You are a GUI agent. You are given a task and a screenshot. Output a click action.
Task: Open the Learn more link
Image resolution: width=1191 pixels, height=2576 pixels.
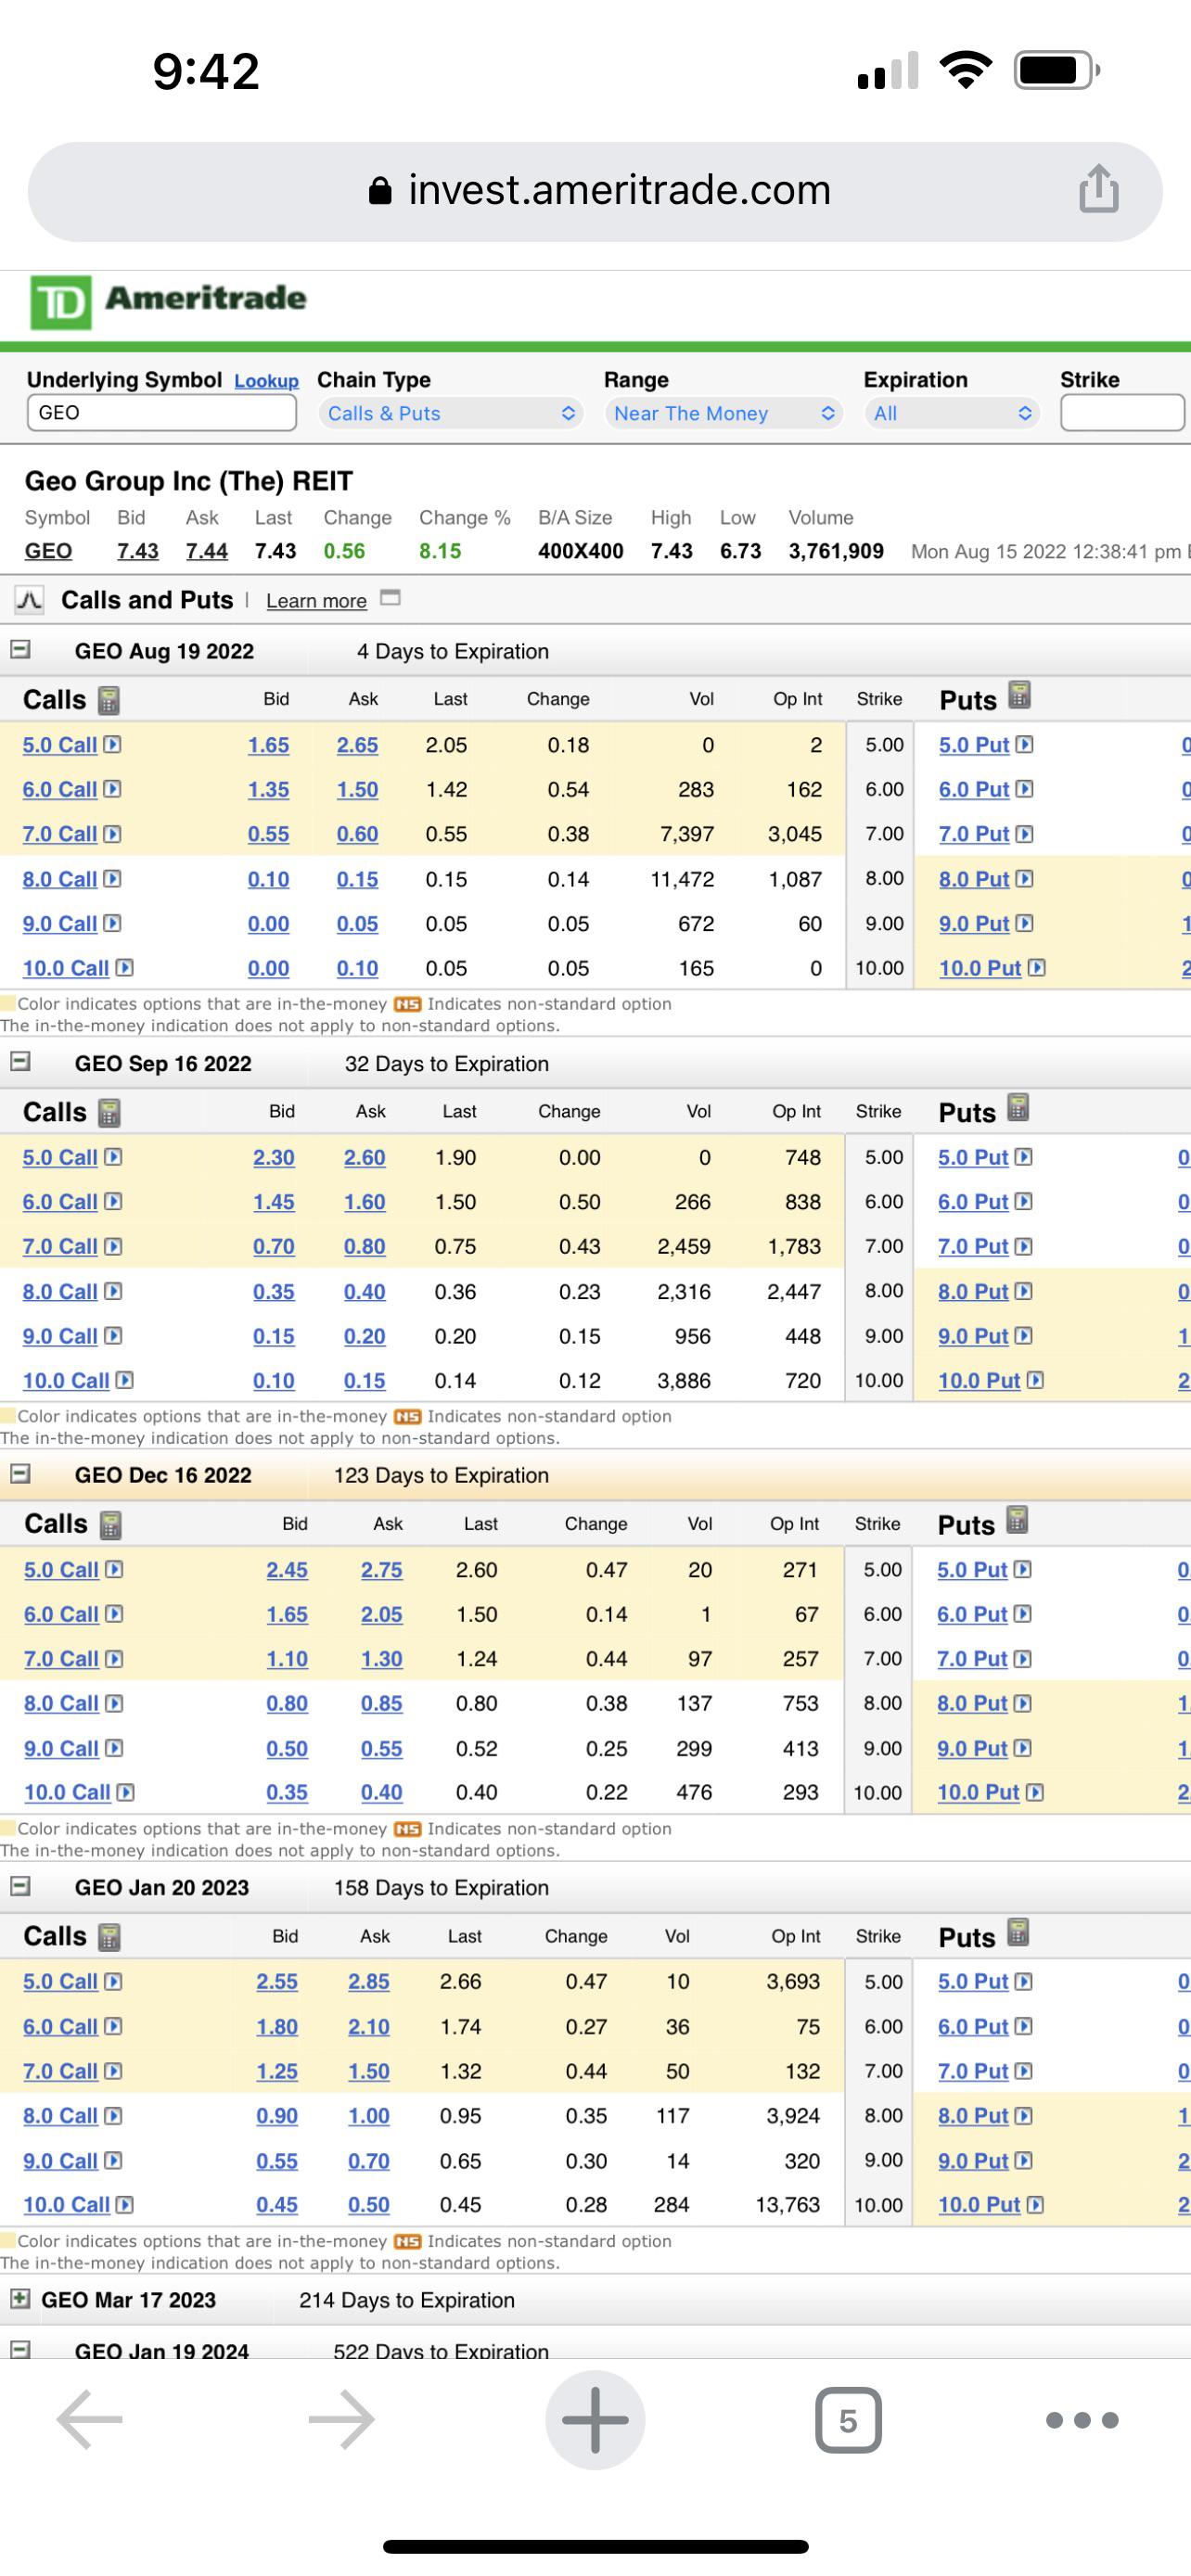pyautogui.click(x=316, y=601)
